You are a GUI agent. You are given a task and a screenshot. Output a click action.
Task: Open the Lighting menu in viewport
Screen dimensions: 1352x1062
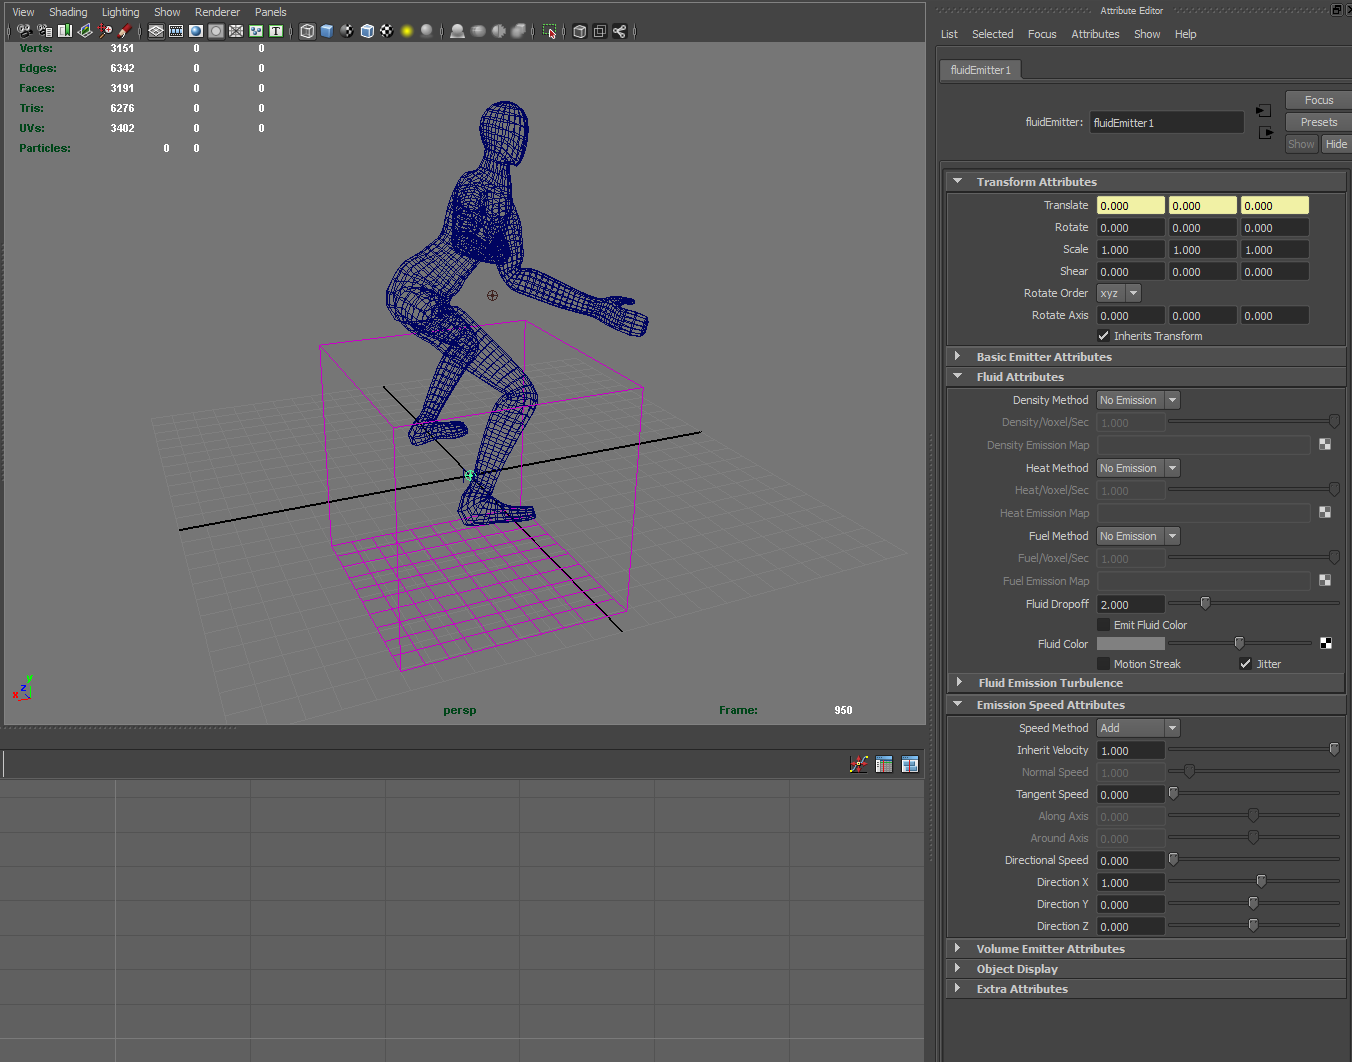pos(120,12)
